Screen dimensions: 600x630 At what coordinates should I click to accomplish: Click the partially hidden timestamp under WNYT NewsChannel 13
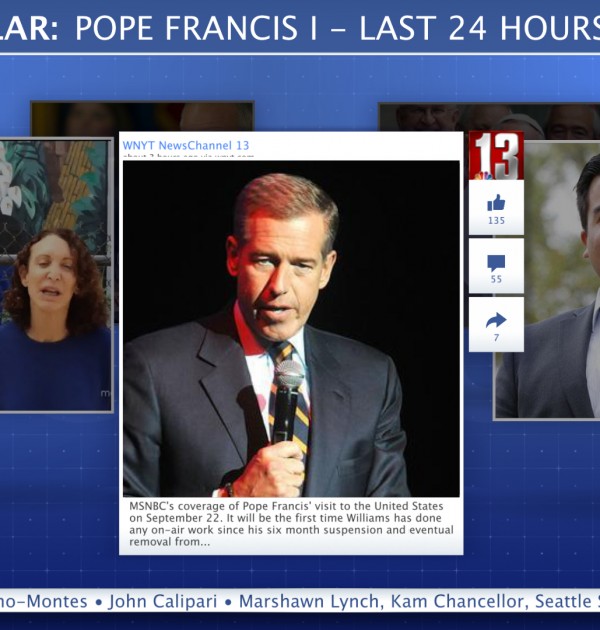pos(188,156)
